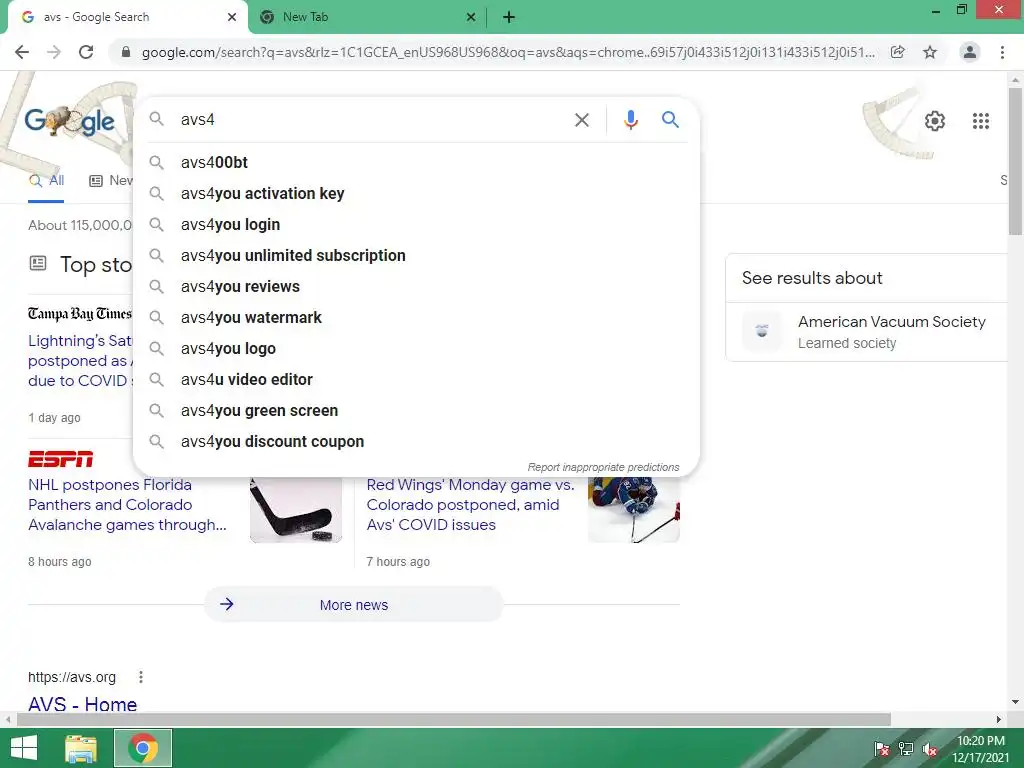Open Google quick settings gear

click(935, 121)
